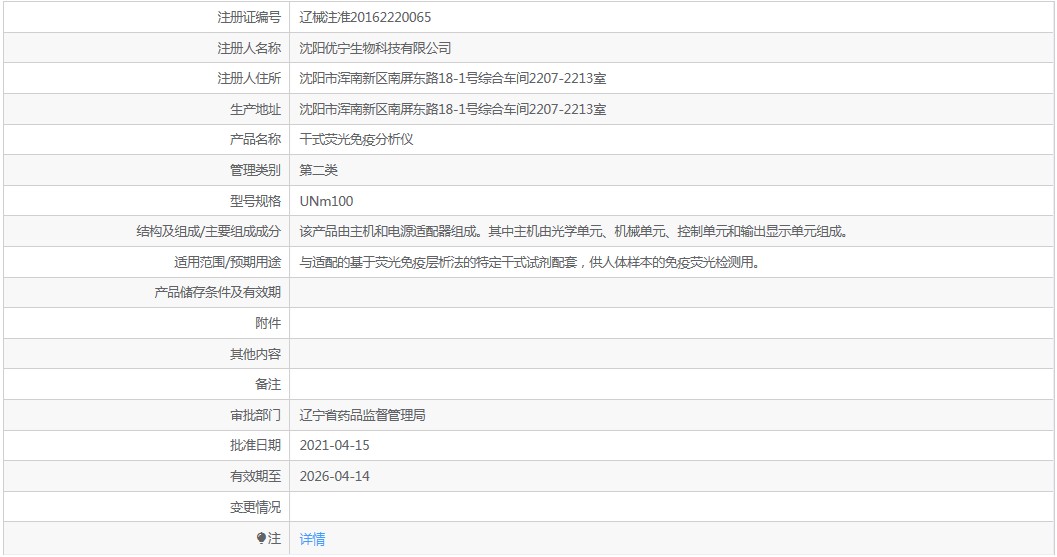Click the 生产地址 address value
The image size is (1057, 557).
[452, 109]
